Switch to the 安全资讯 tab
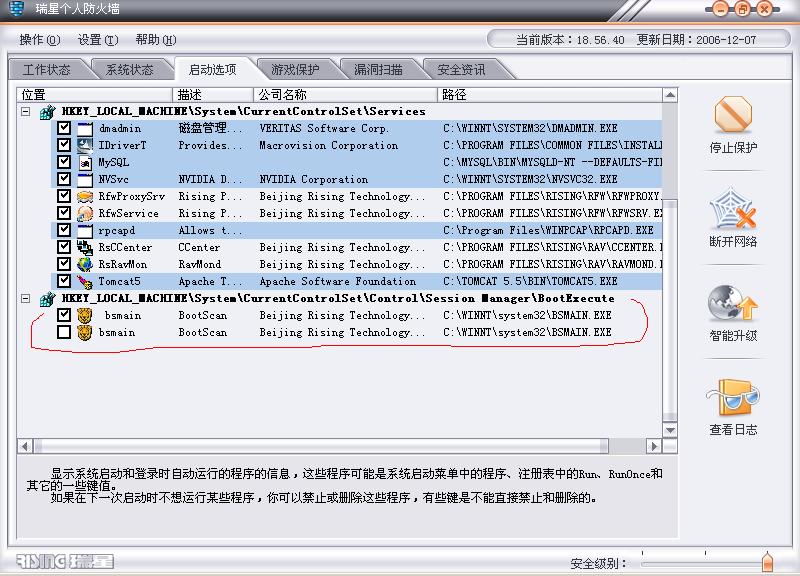800x576 pixels. (462, 70)
